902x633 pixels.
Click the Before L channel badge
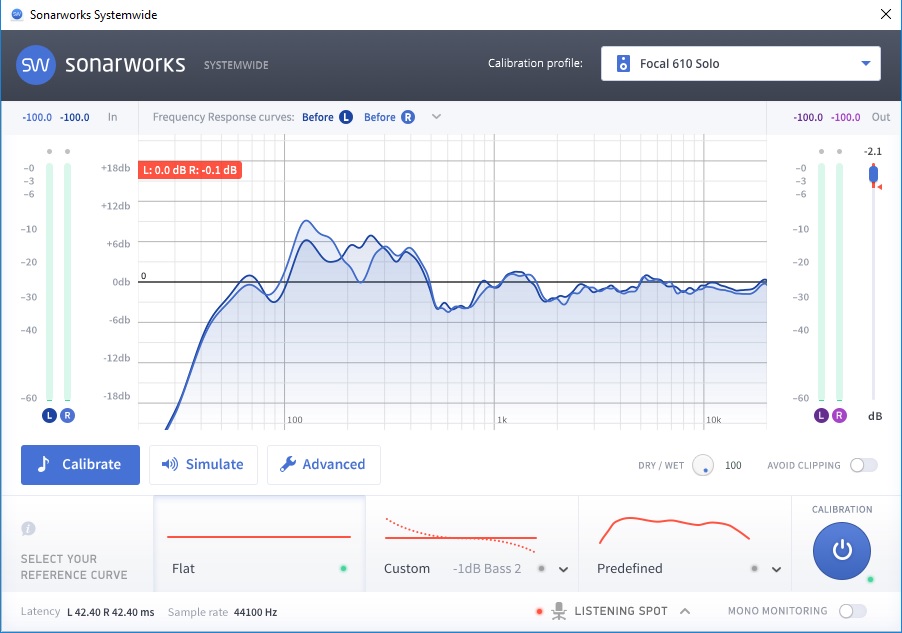(x=346, y=117)
